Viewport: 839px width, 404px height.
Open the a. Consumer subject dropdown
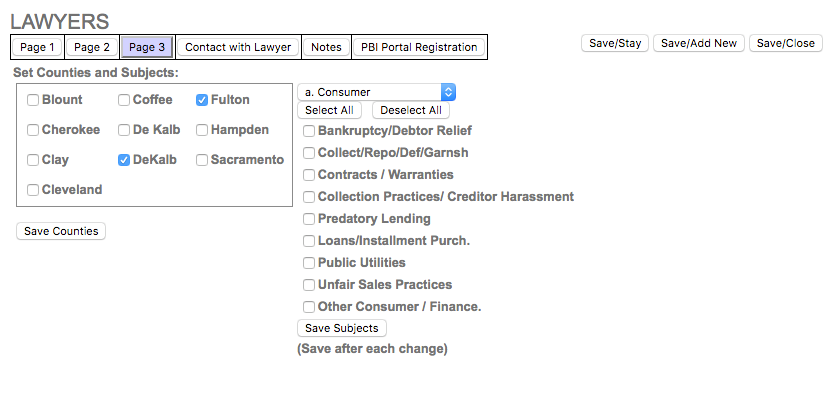point(377,92)
